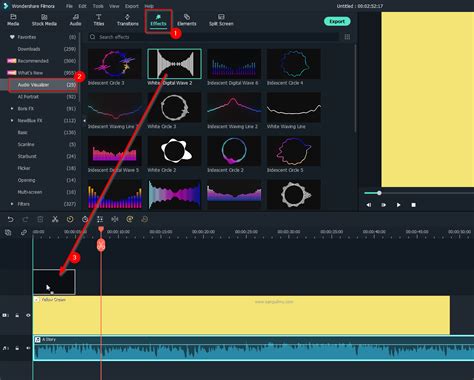Mute the audio track speaker icon
This screenshot has height=380, width=474.
click(x=28, y=348)
